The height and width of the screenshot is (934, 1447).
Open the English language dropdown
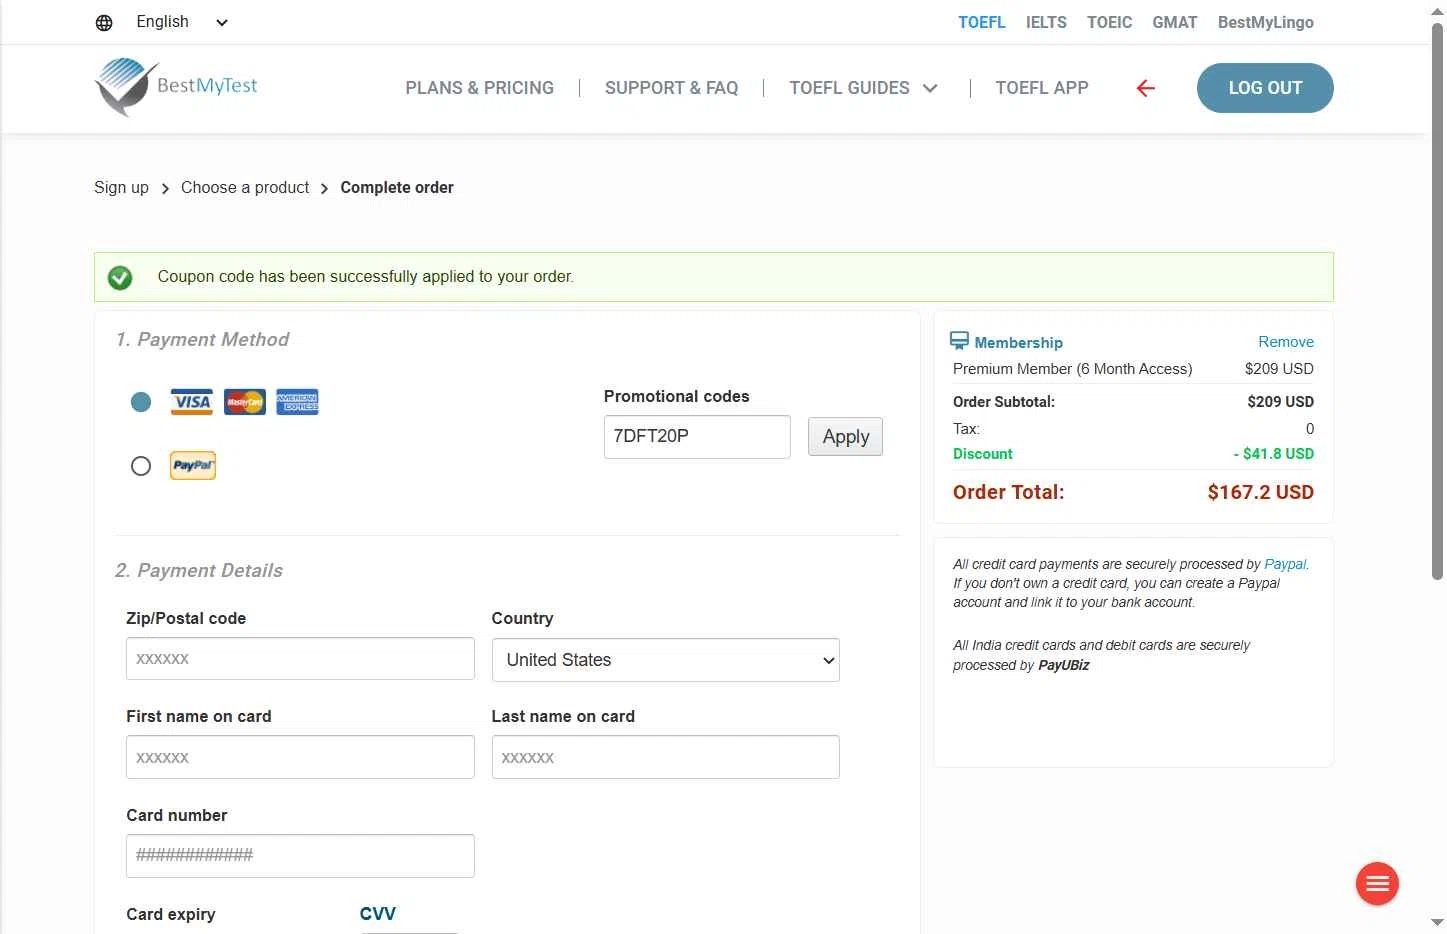click(182, 22)
